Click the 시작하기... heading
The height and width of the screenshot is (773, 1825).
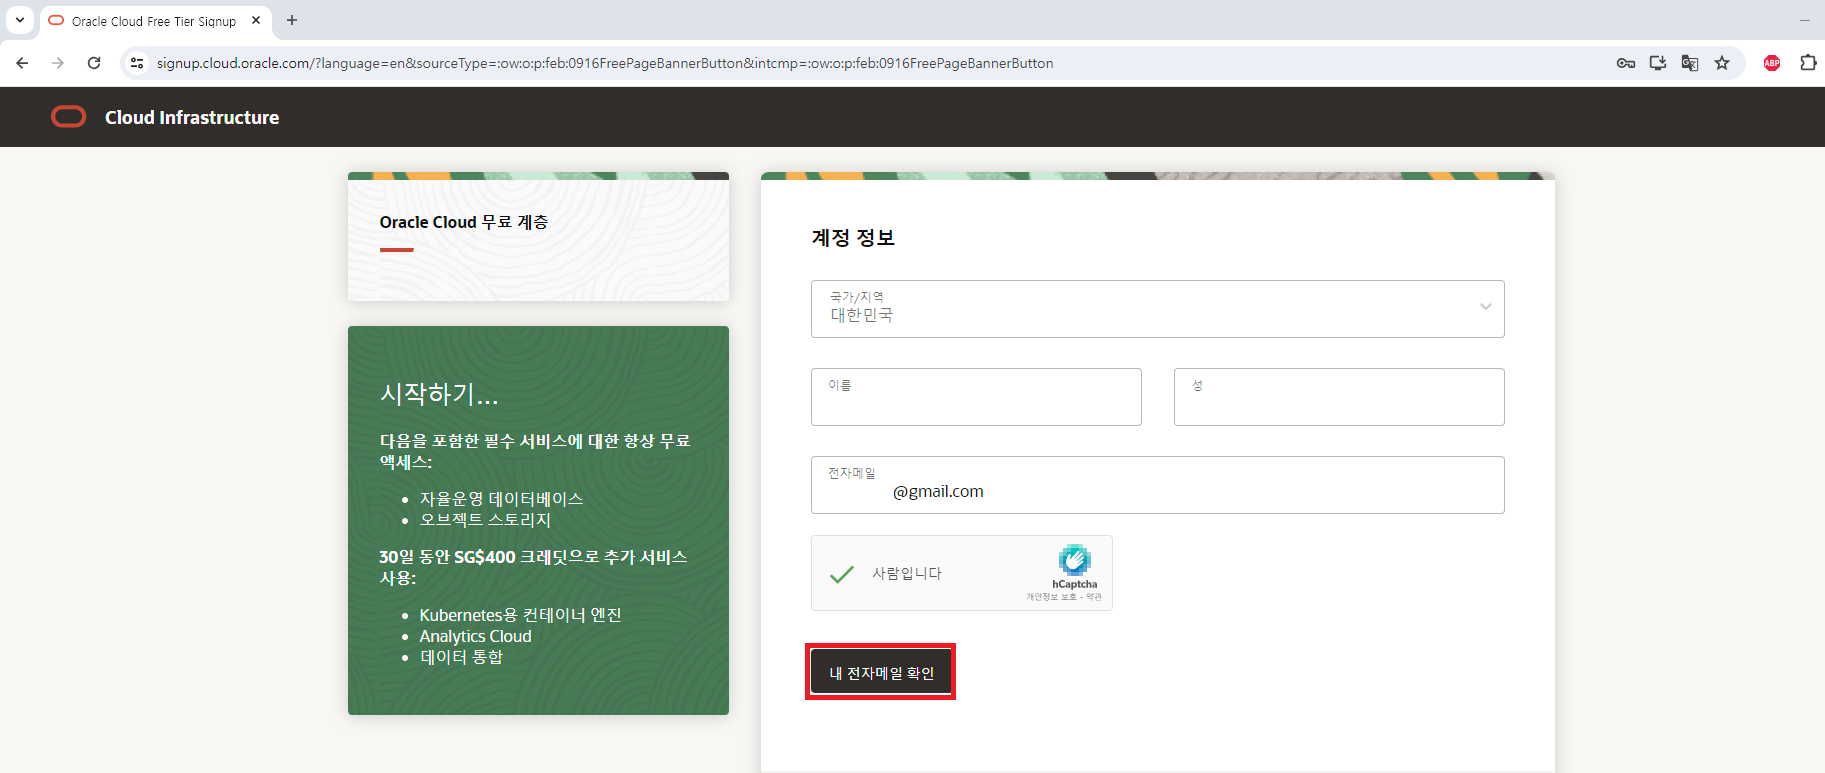click(439, 394)
